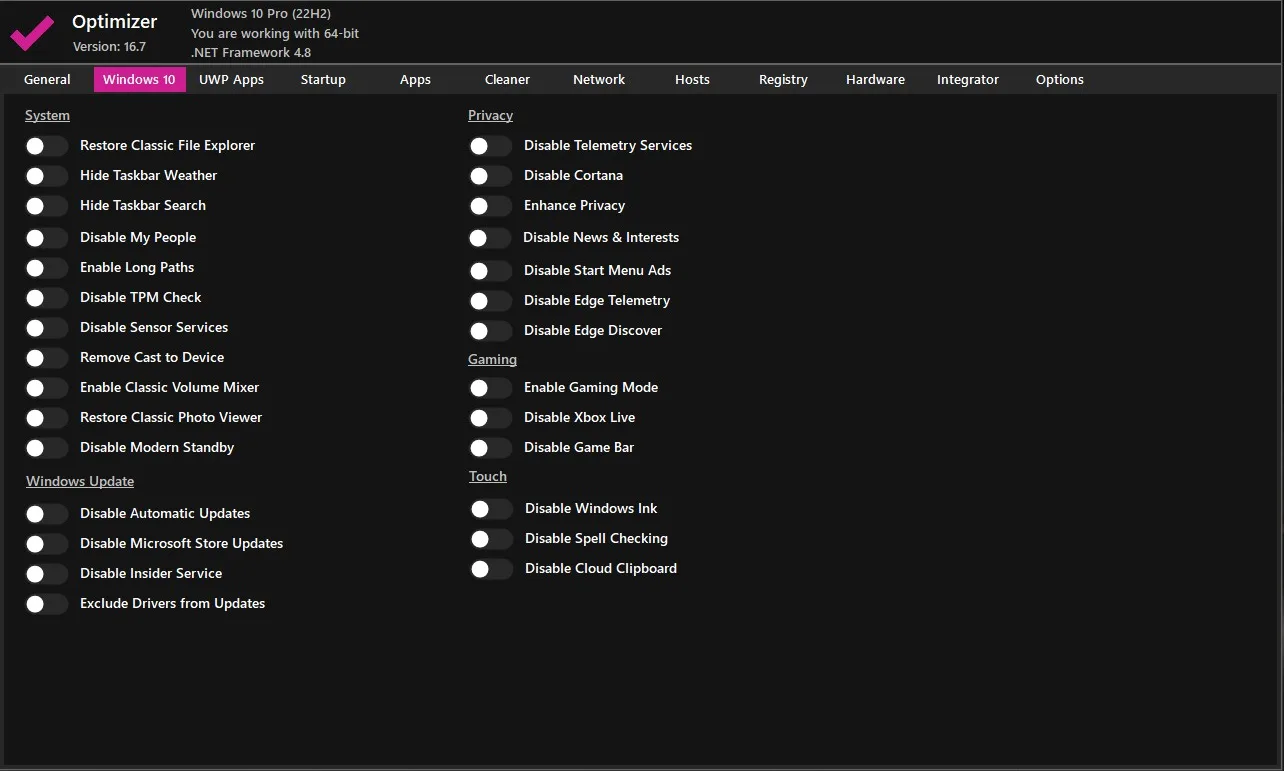Toggle Disable Windows Ink
Viewport: 1284px width, 771px height.
click(x=491, y=509)
